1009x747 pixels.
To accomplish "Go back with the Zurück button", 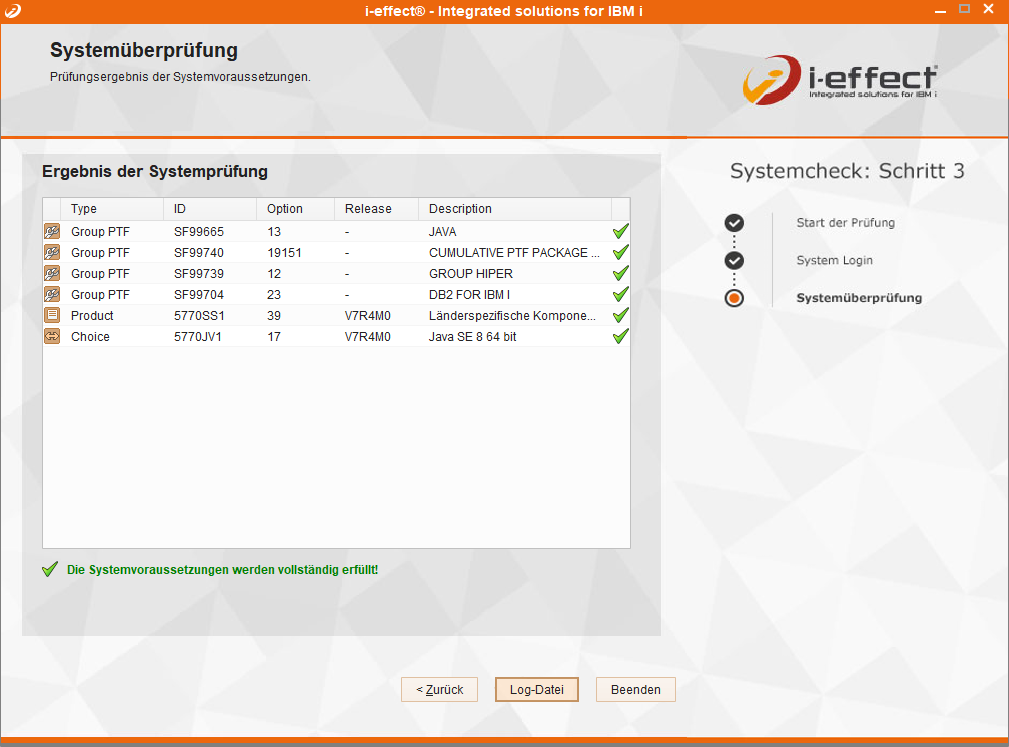I will (439, 690).
